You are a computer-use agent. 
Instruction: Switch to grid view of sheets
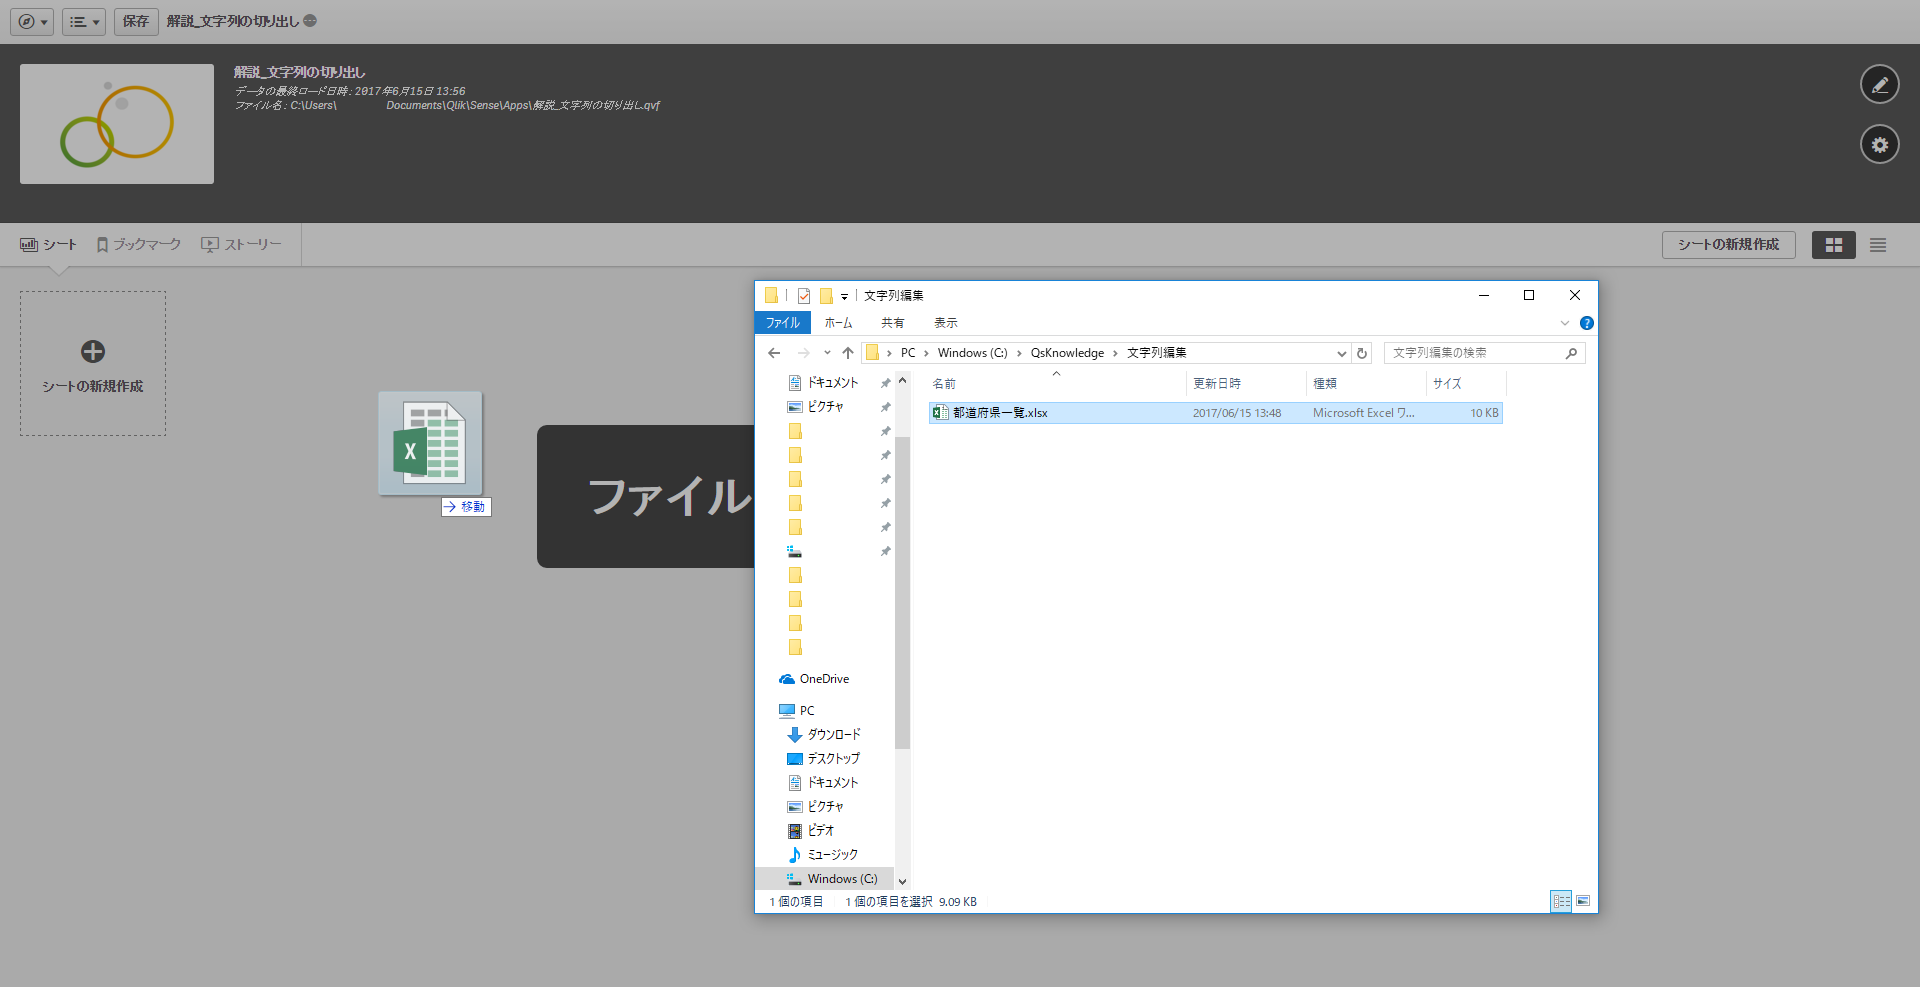[1833, 245]
